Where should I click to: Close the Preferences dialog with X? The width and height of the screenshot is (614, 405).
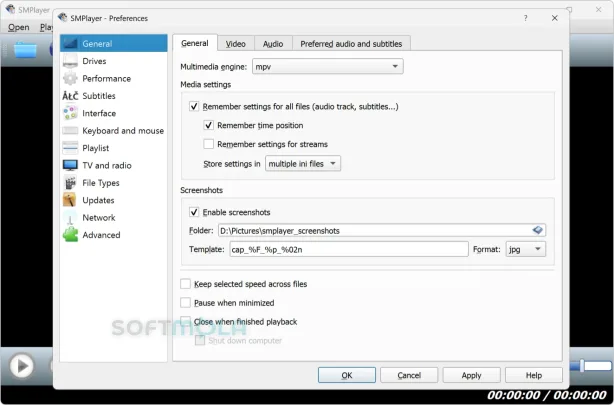click(554, 18)
